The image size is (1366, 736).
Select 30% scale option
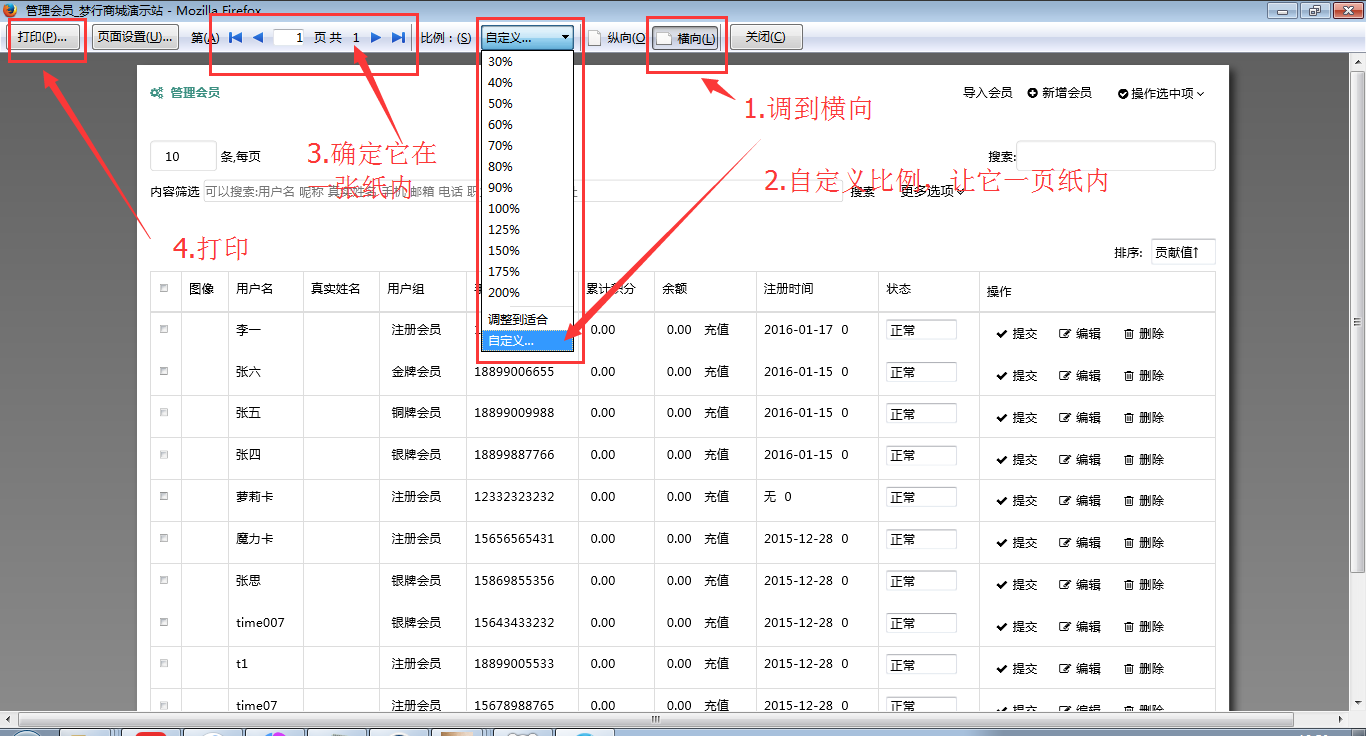coord(527,62)
